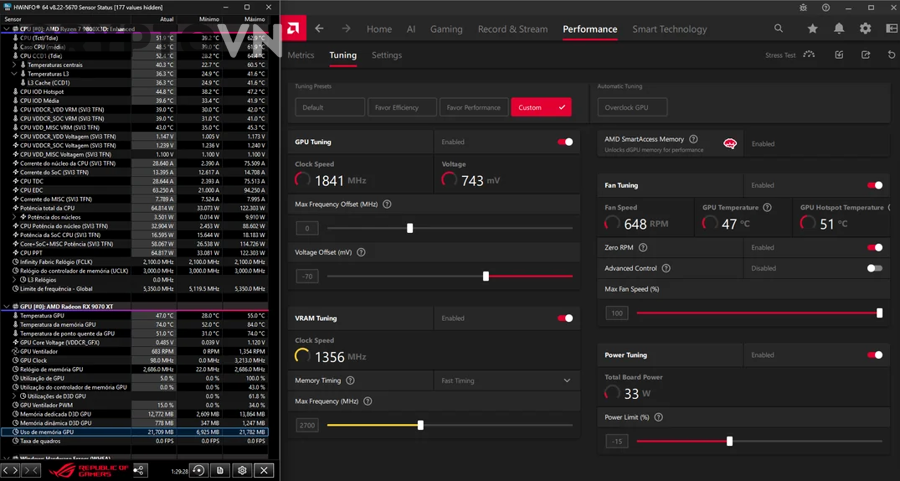
Task: Toggle Fan Tuning enabled switch
Action: [x=875, y=185]
